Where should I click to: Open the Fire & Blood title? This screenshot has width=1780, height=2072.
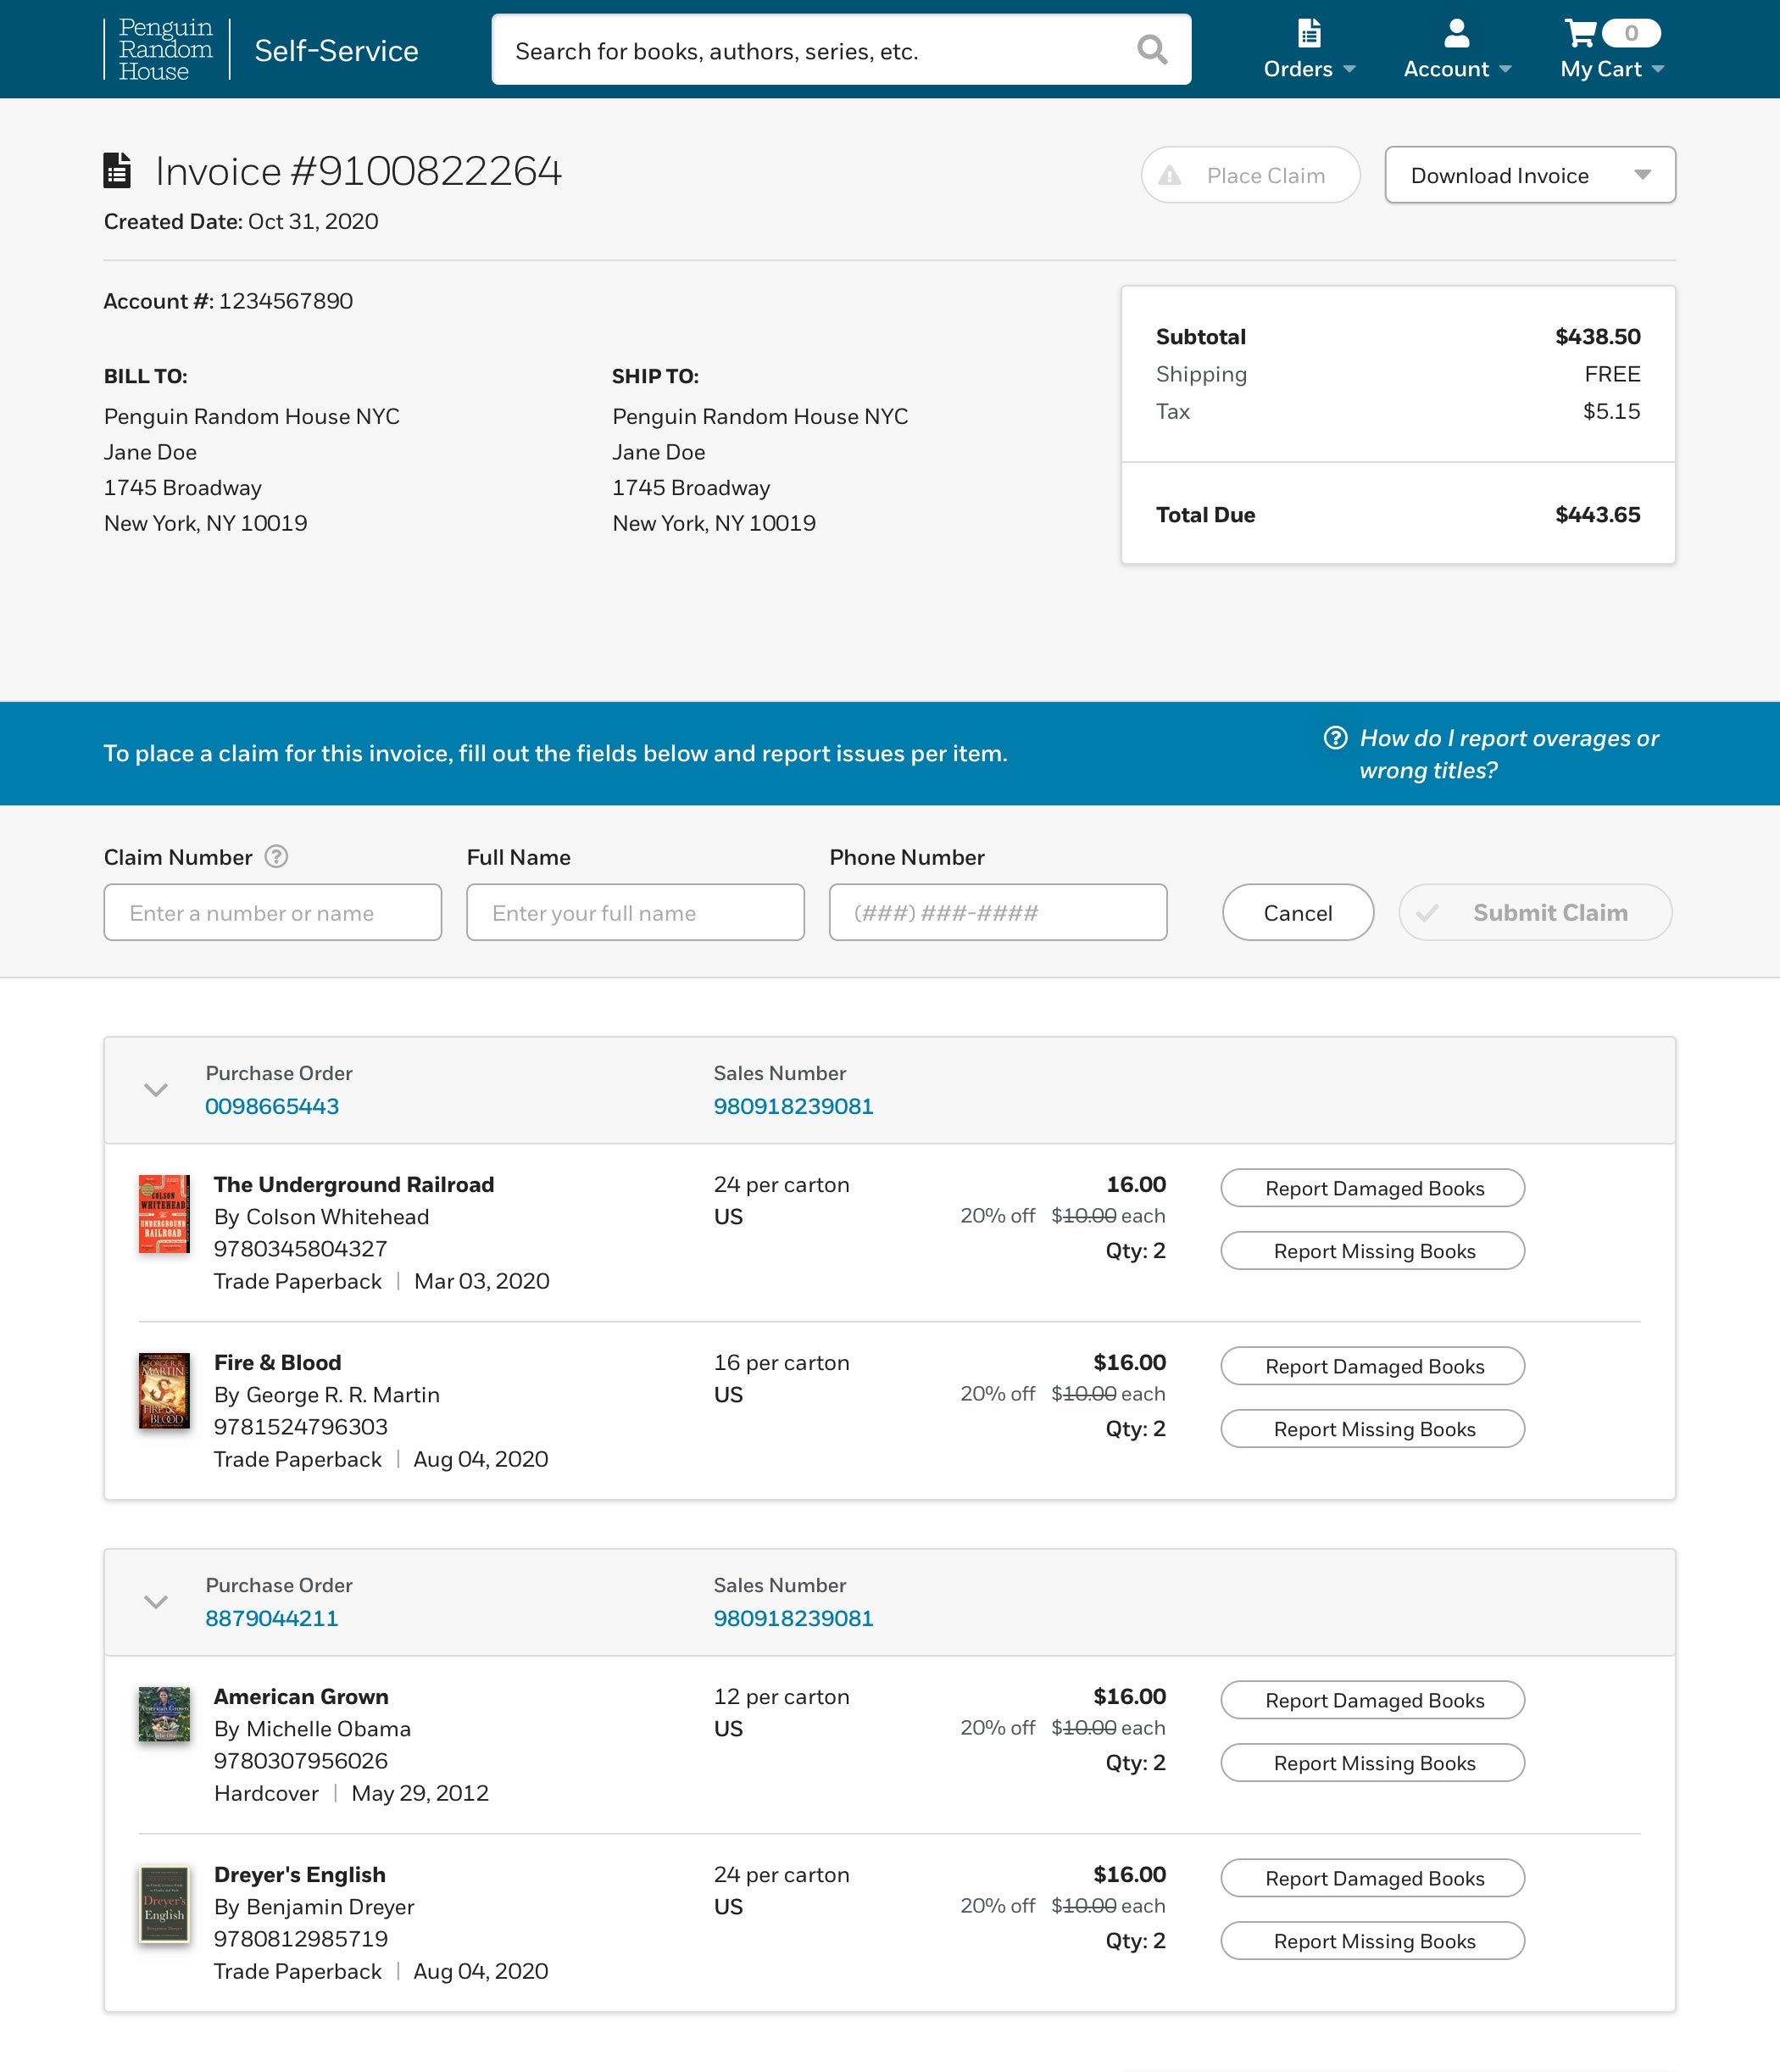(278, 1363)
